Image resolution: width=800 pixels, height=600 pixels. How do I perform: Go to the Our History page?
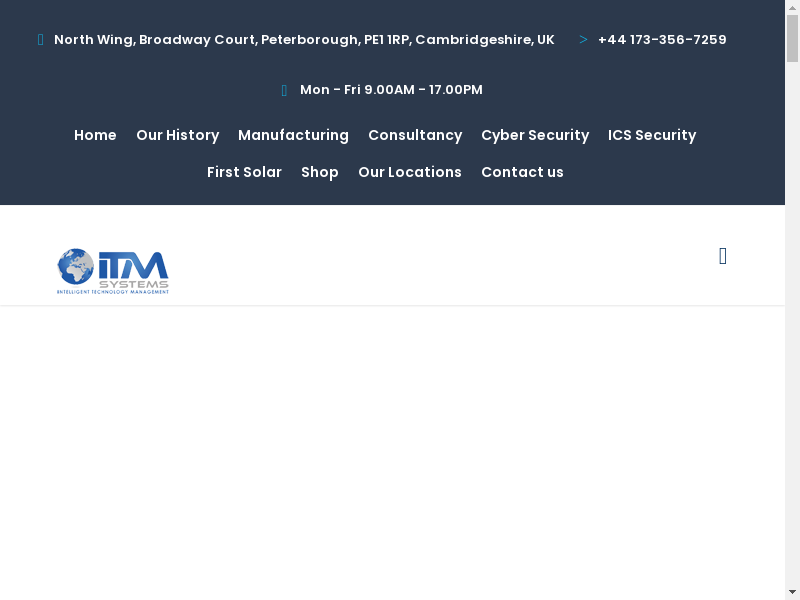pos(177,135)
